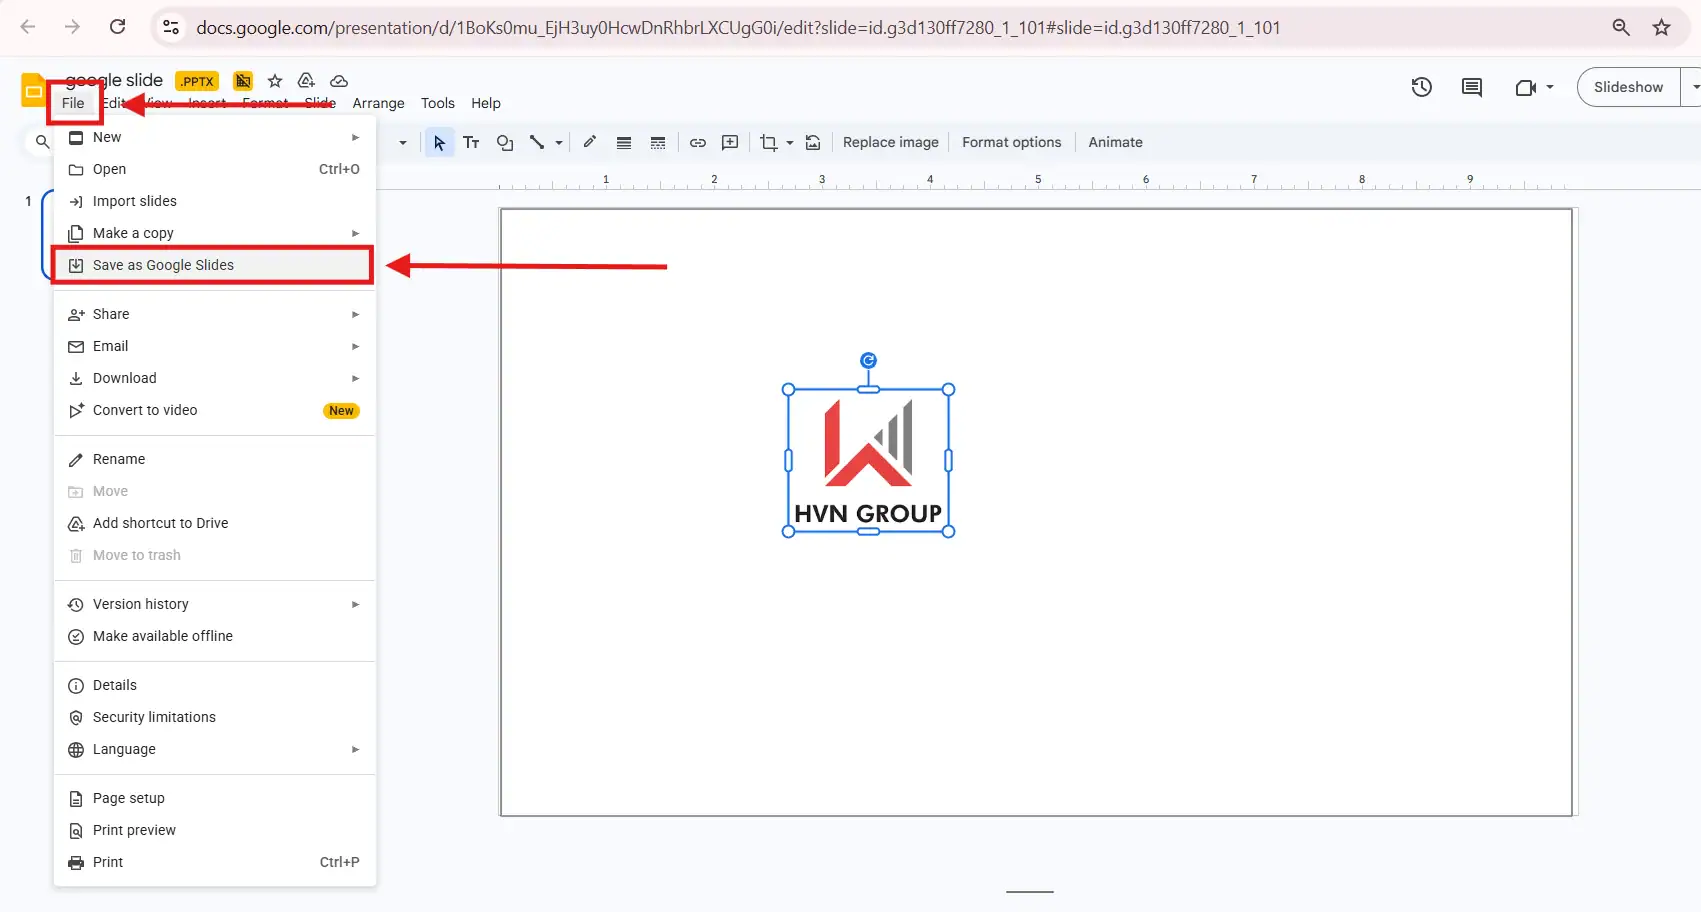Choose Save as Google Slides
The width and height of the screenshot is (1701, 912).
214,265
